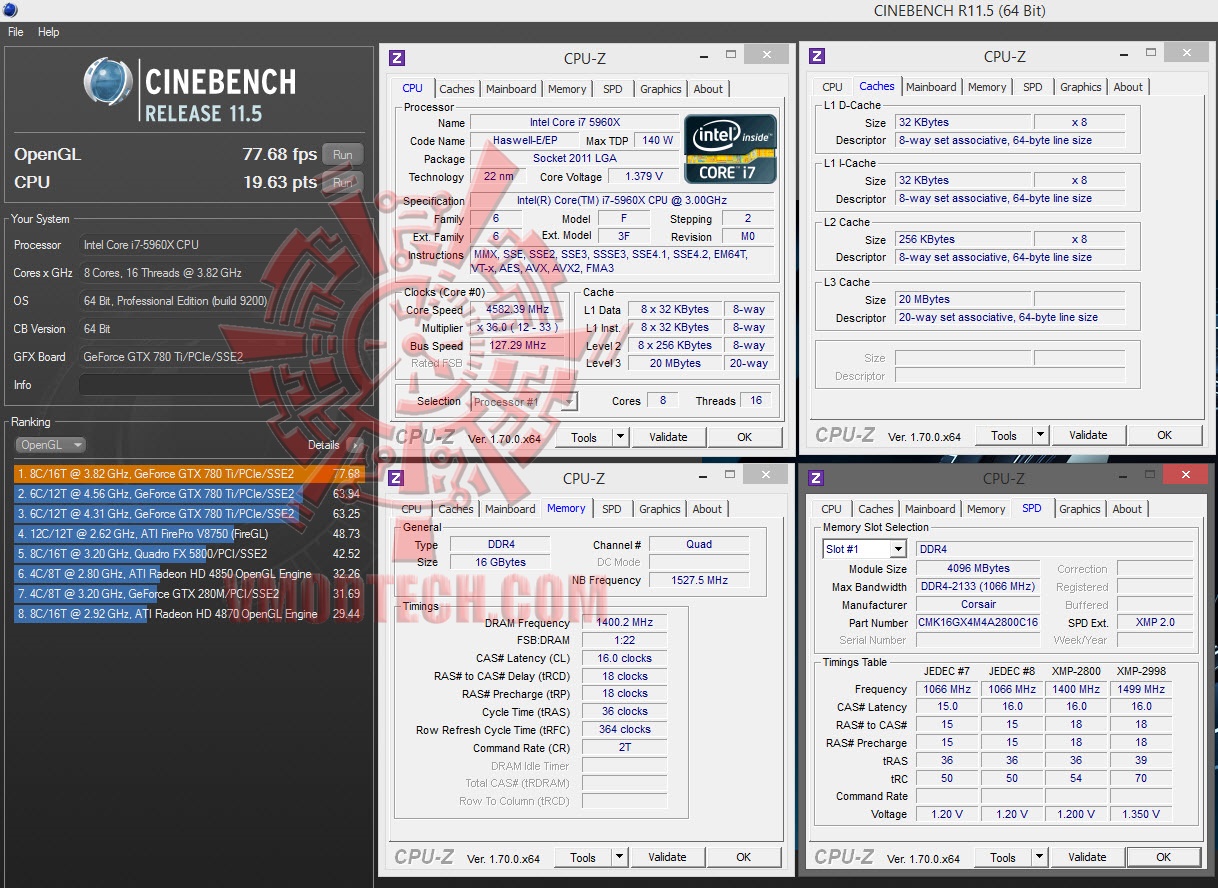Click Tools button in CPU window
The height and width of the screenshot is (888, 1218).
coord(584,437)
